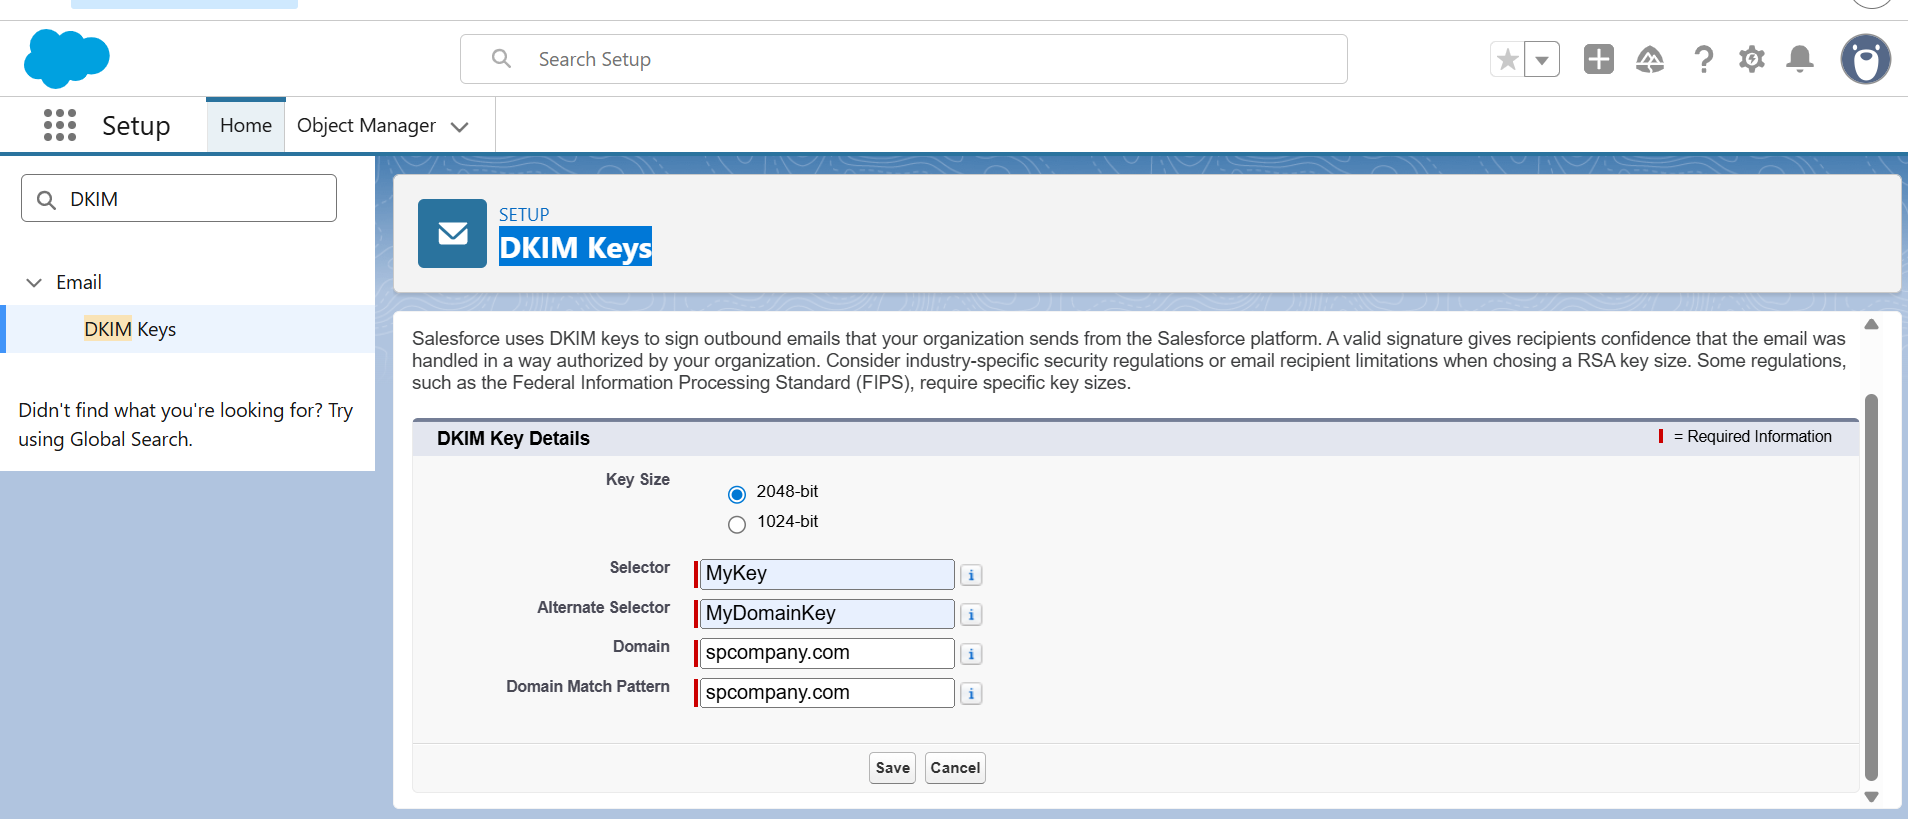This screenshot has width=1908, height=819.
Task: Switch to the Home tab
Action: pyautogui.click(x=246, y=126)
